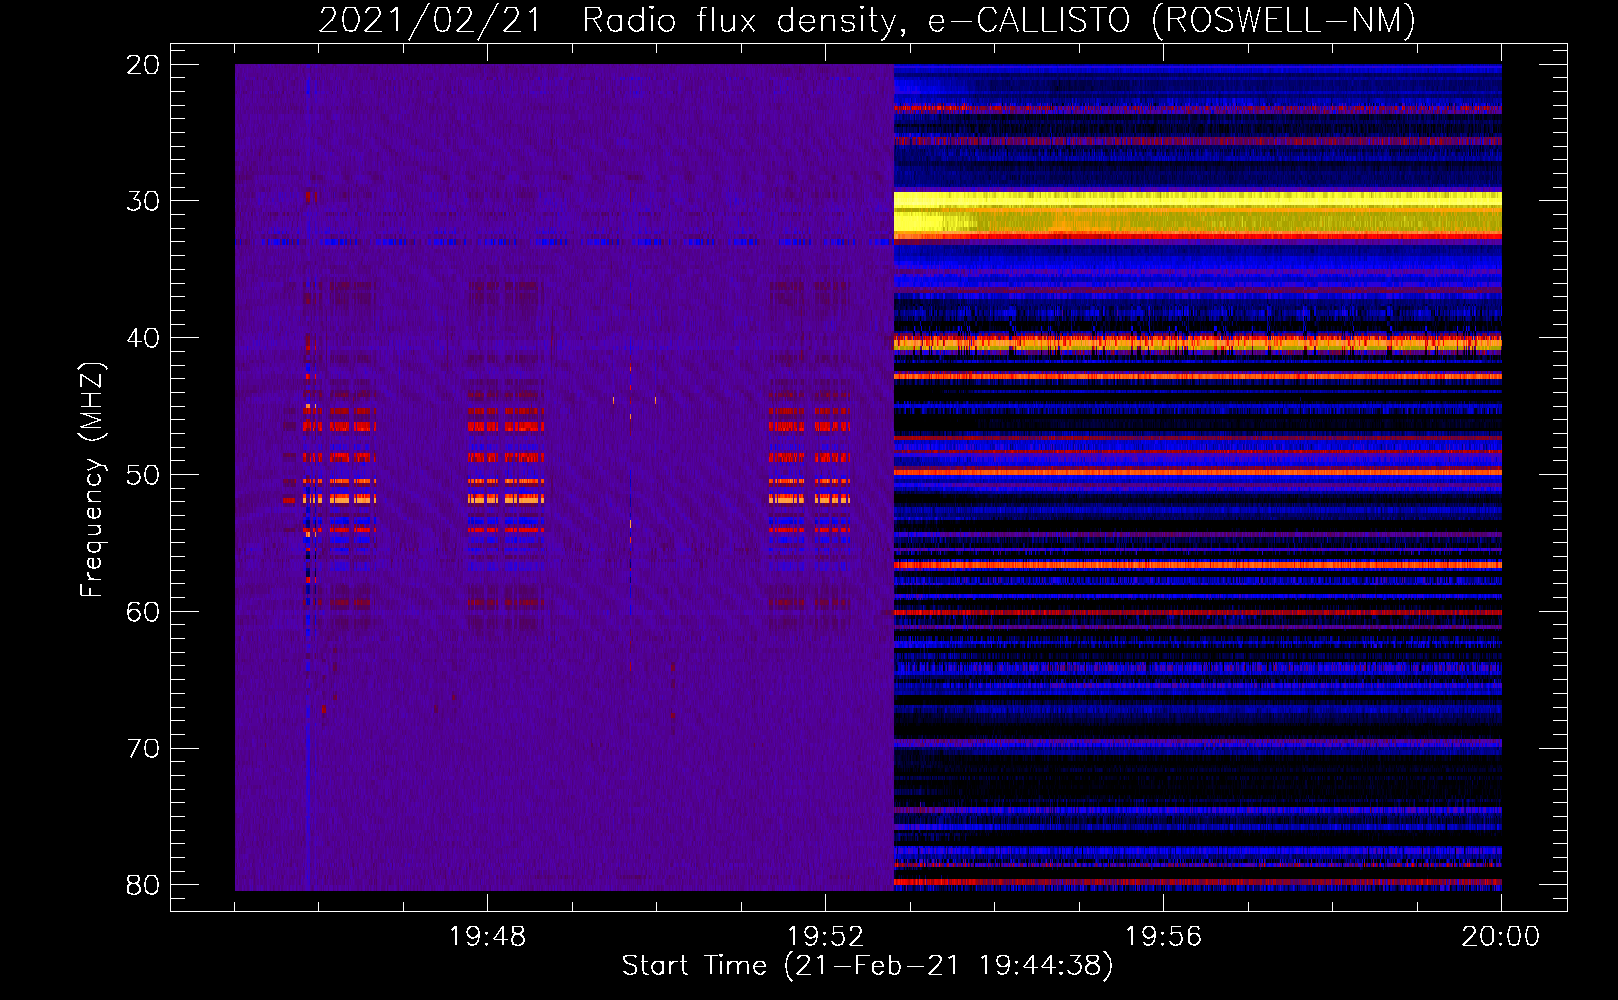Viewport: 1618px width, 1000px height.
Task: Click the frequency tick label 70
Action: (x=143, y=748)
